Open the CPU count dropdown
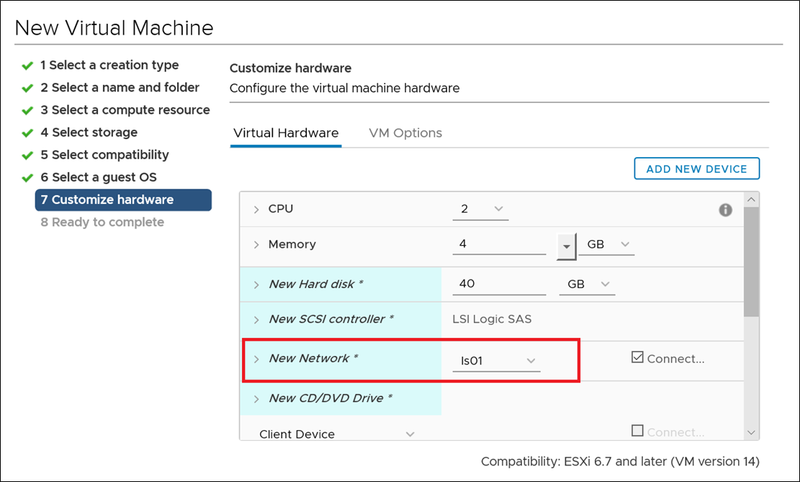800x482 pixels. (481, 210)
